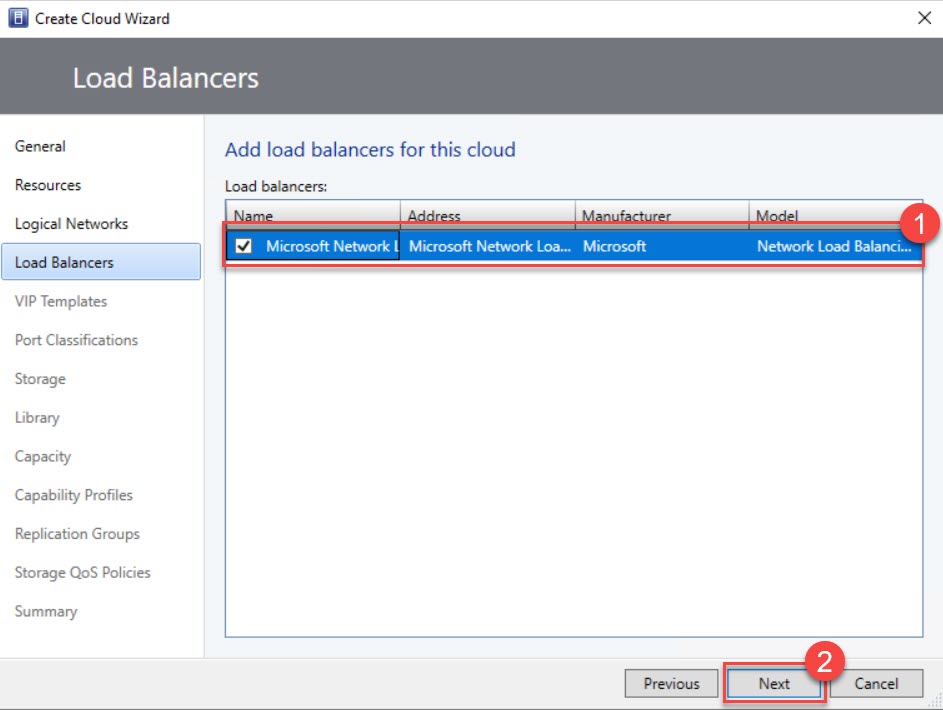Uncheck the Microsoft Network Load Balancer checkbox
Screen dimensions: 943x710
click(x=243, y=246)
